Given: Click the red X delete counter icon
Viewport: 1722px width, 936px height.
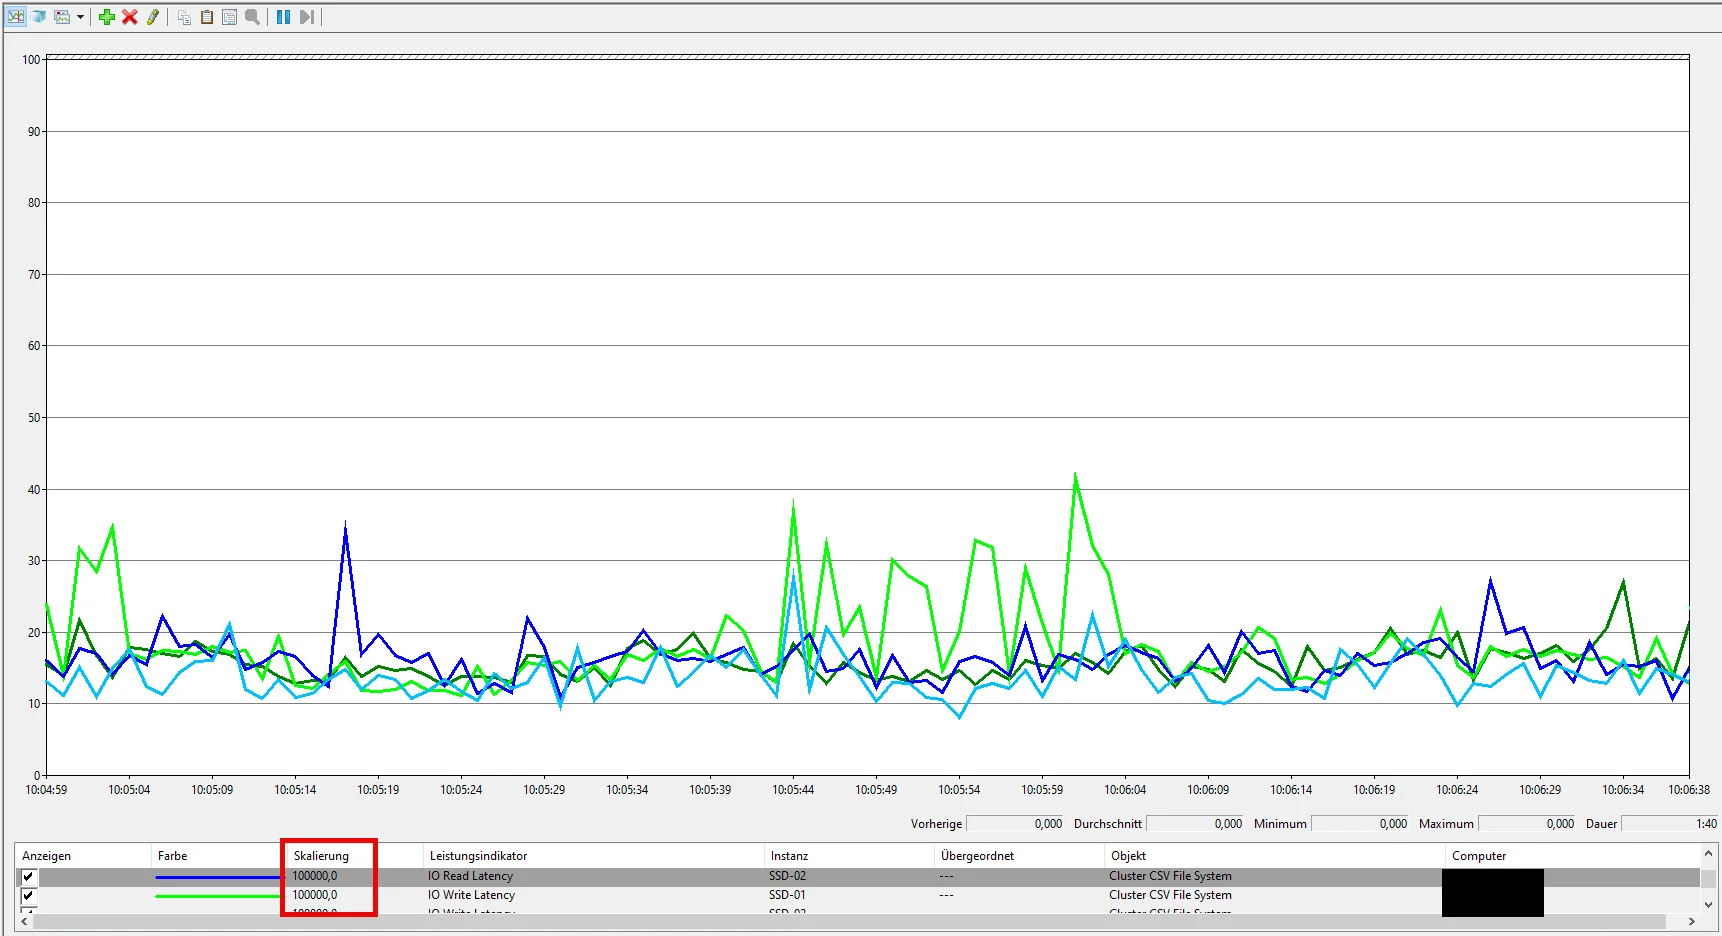Looking at the screenshot, I should (x=129, y=17).
